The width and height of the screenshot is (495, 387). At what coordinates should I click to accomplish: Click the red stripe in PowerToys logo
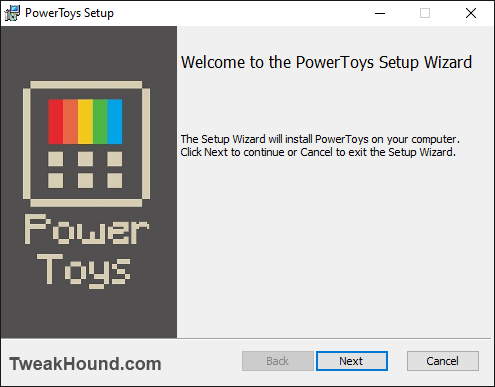click(55, 122)
